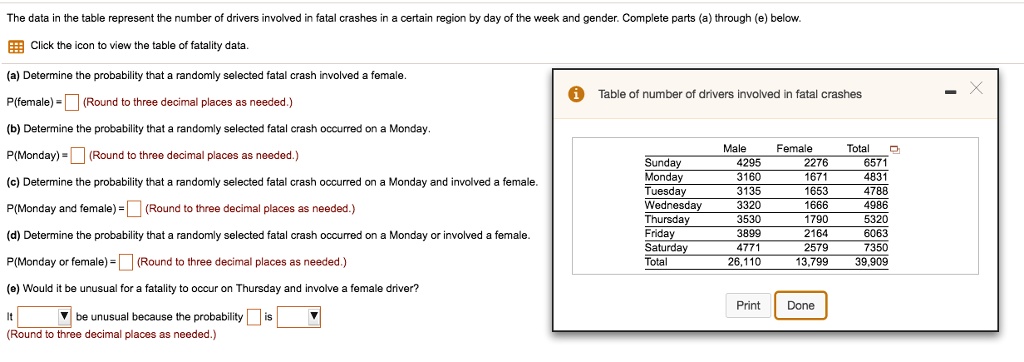The image size is (1024, 362).
Task: Minimize the fatal crashes table dialog
Action: tap(949, 92)
